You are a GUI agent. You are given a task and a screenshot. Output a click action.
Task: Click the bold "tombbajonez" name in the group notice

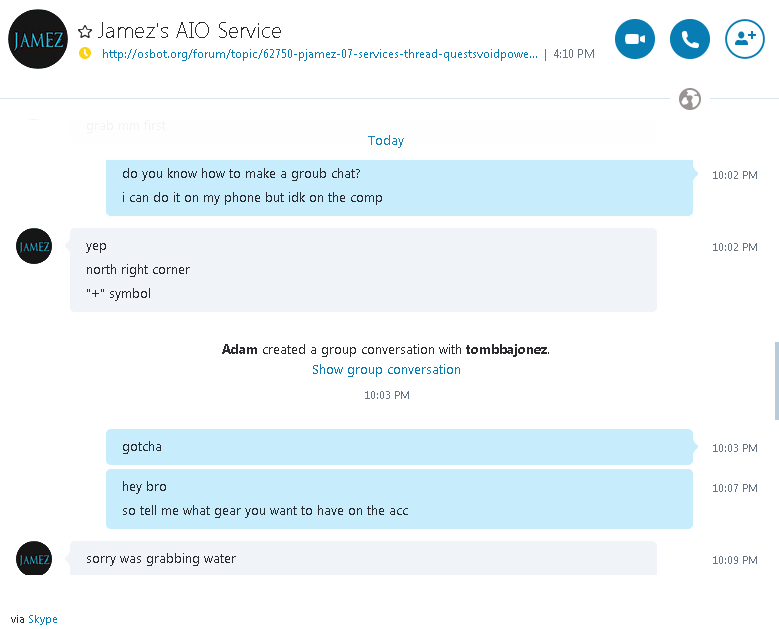507,350
